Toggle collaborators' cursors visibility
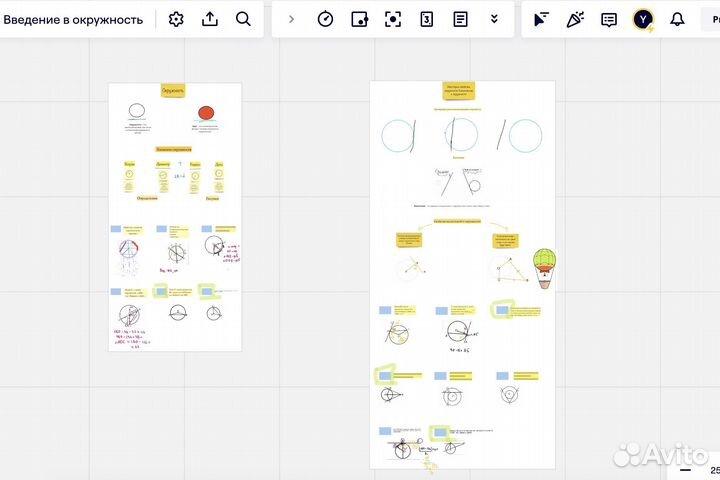Viewport: 720px width, 480px height. (x=542, y=19)
